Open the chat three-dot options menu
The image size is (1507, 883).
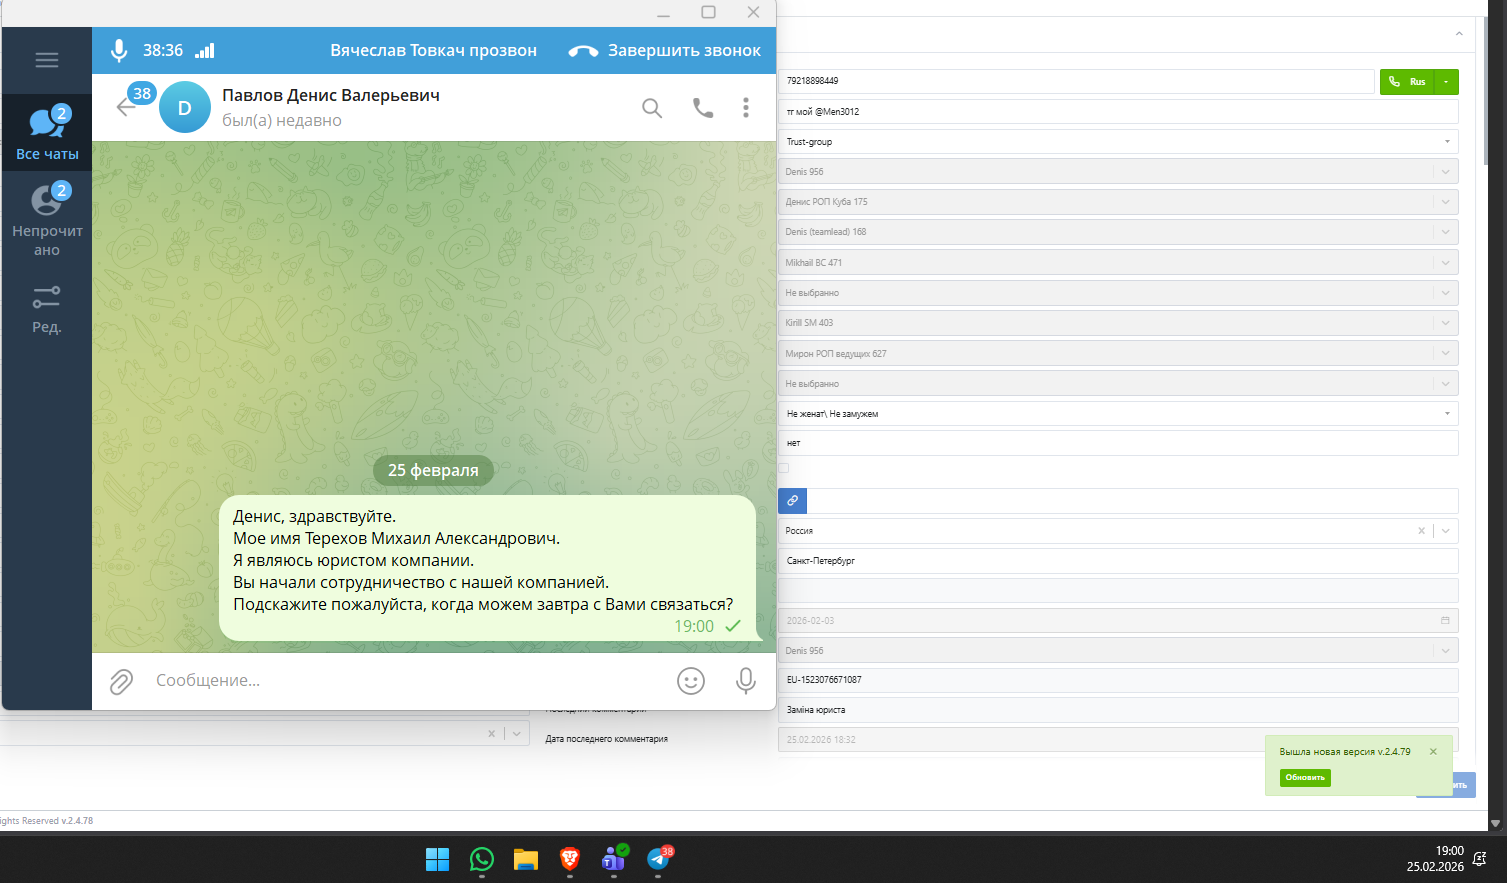746,108
